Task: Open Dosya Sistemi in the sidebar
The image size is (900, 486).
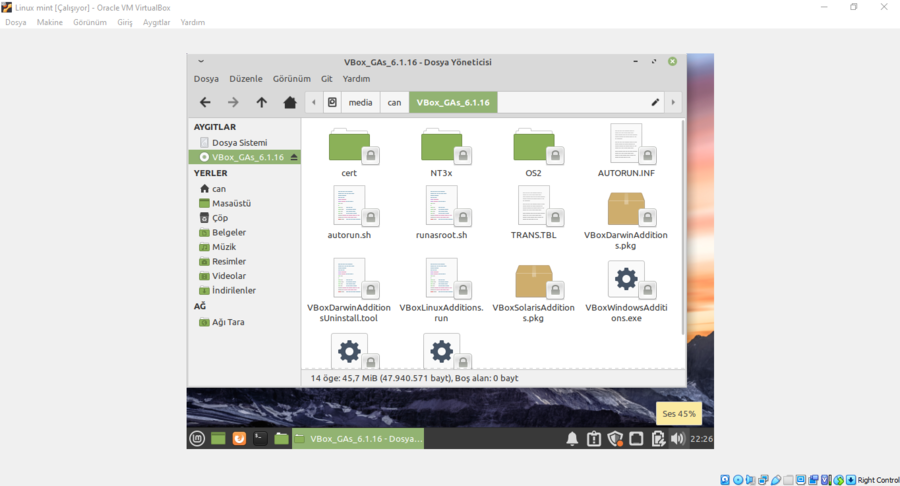Action: tap(239, 142)
